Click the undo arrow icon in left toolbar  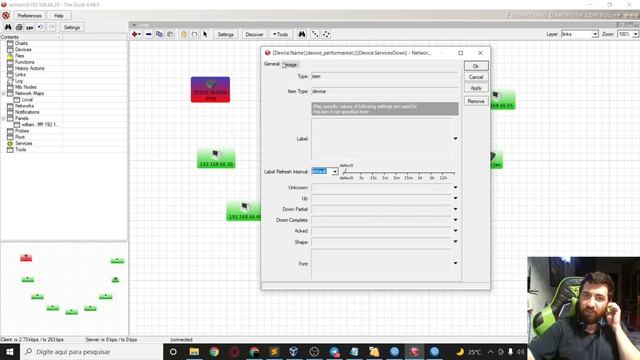pyautogui.click(x=40, y=27)
